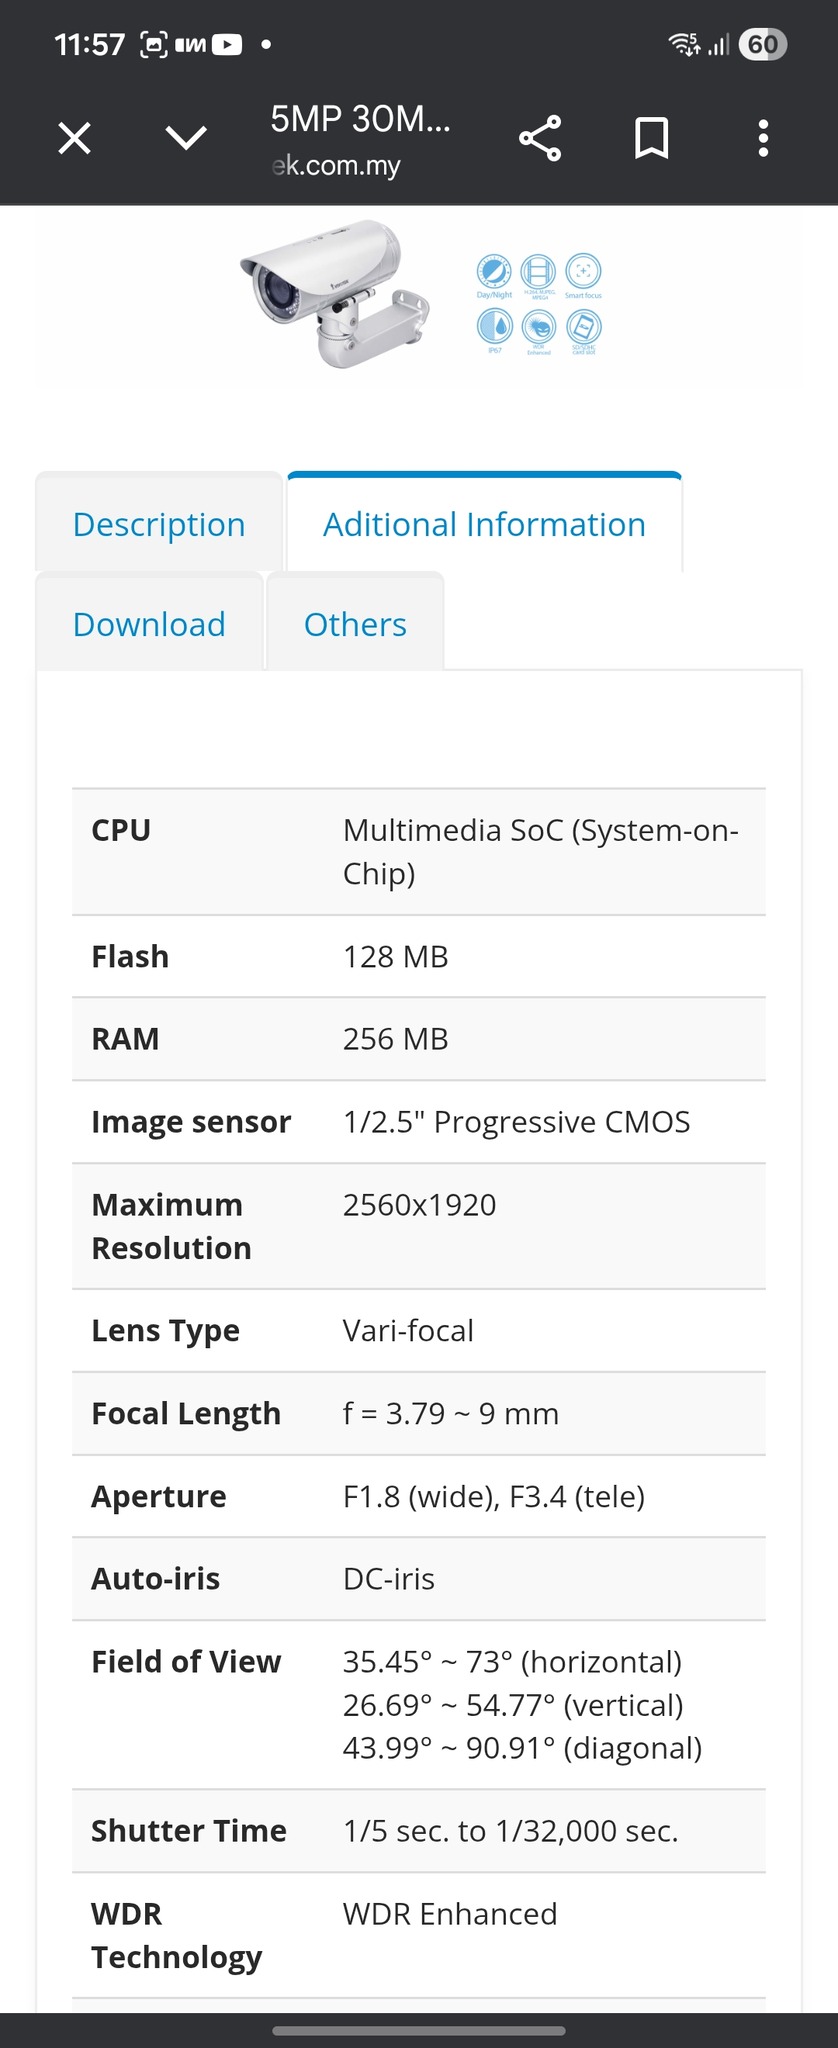Bookmark this page with the bookmark icon

pos(652,138)
